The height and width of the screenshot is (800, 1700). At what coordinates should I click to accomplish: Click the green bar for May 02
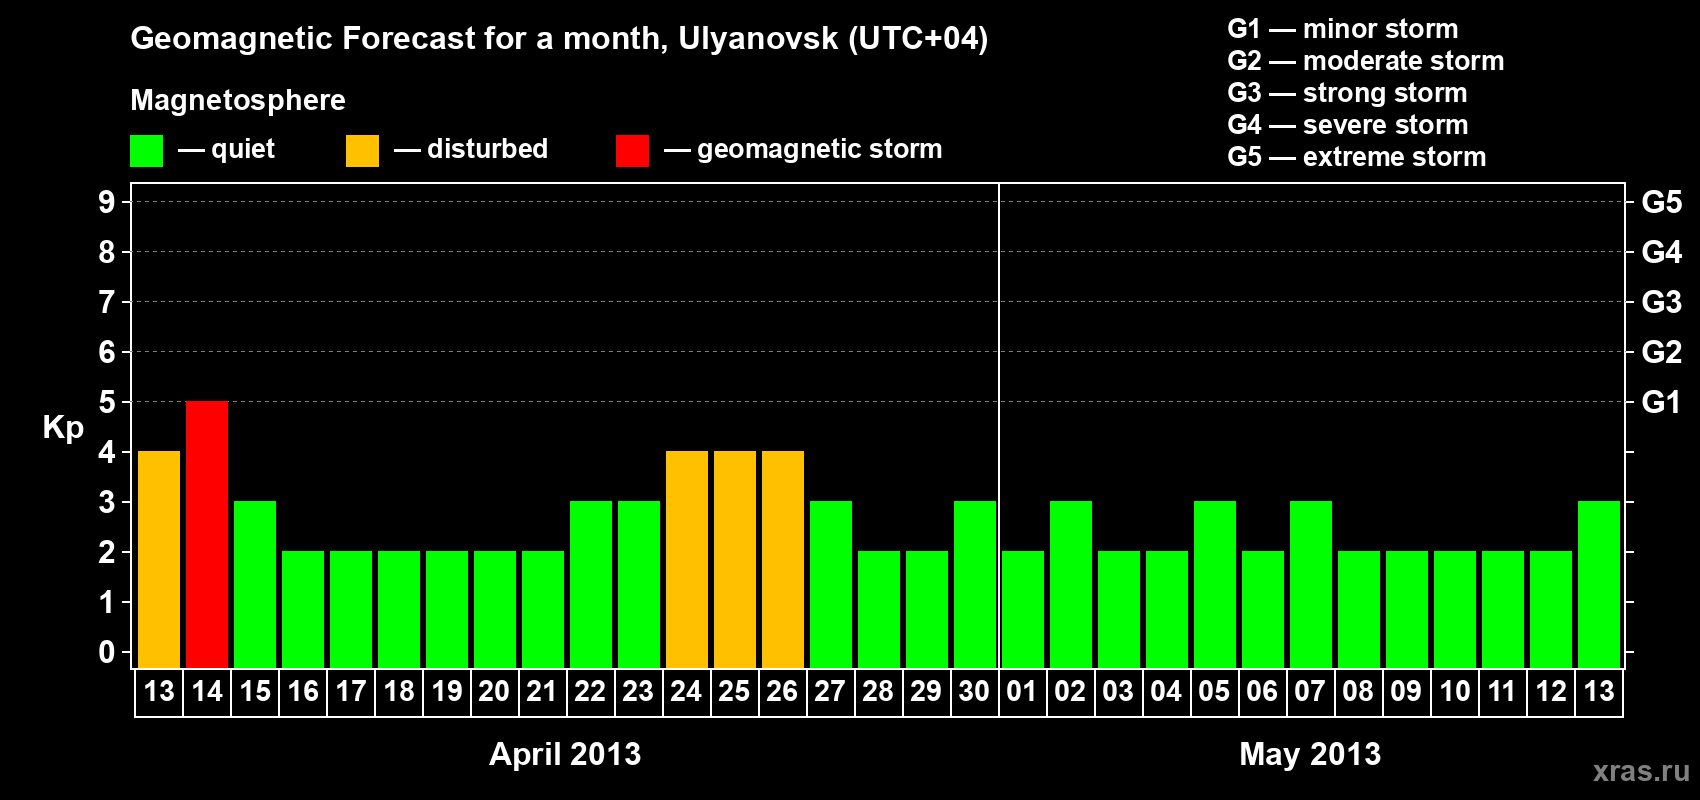(x=1071, y=585)
